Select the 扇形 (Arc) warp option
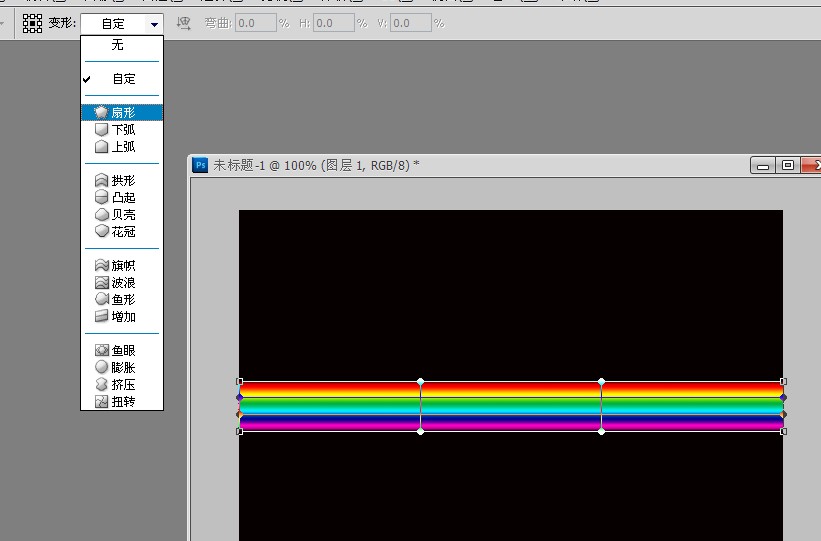821x541 pixels. pyautogui.click(x=122, y=113)
